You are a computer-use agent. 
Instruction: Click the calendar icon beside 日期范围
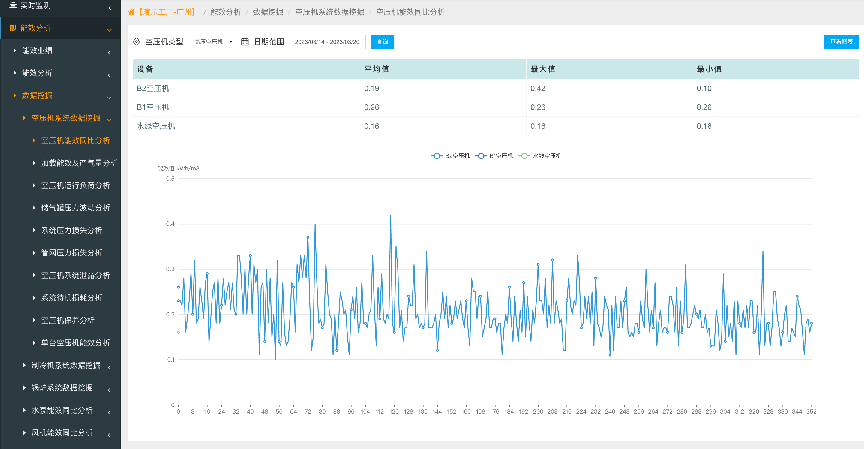[x=244, y=42]
